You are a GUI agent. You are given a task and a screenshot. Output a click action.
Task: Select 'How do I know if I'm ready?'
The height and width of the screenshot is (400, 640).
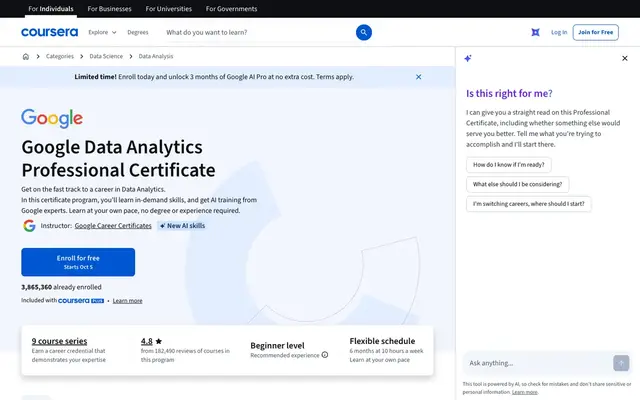509,165
